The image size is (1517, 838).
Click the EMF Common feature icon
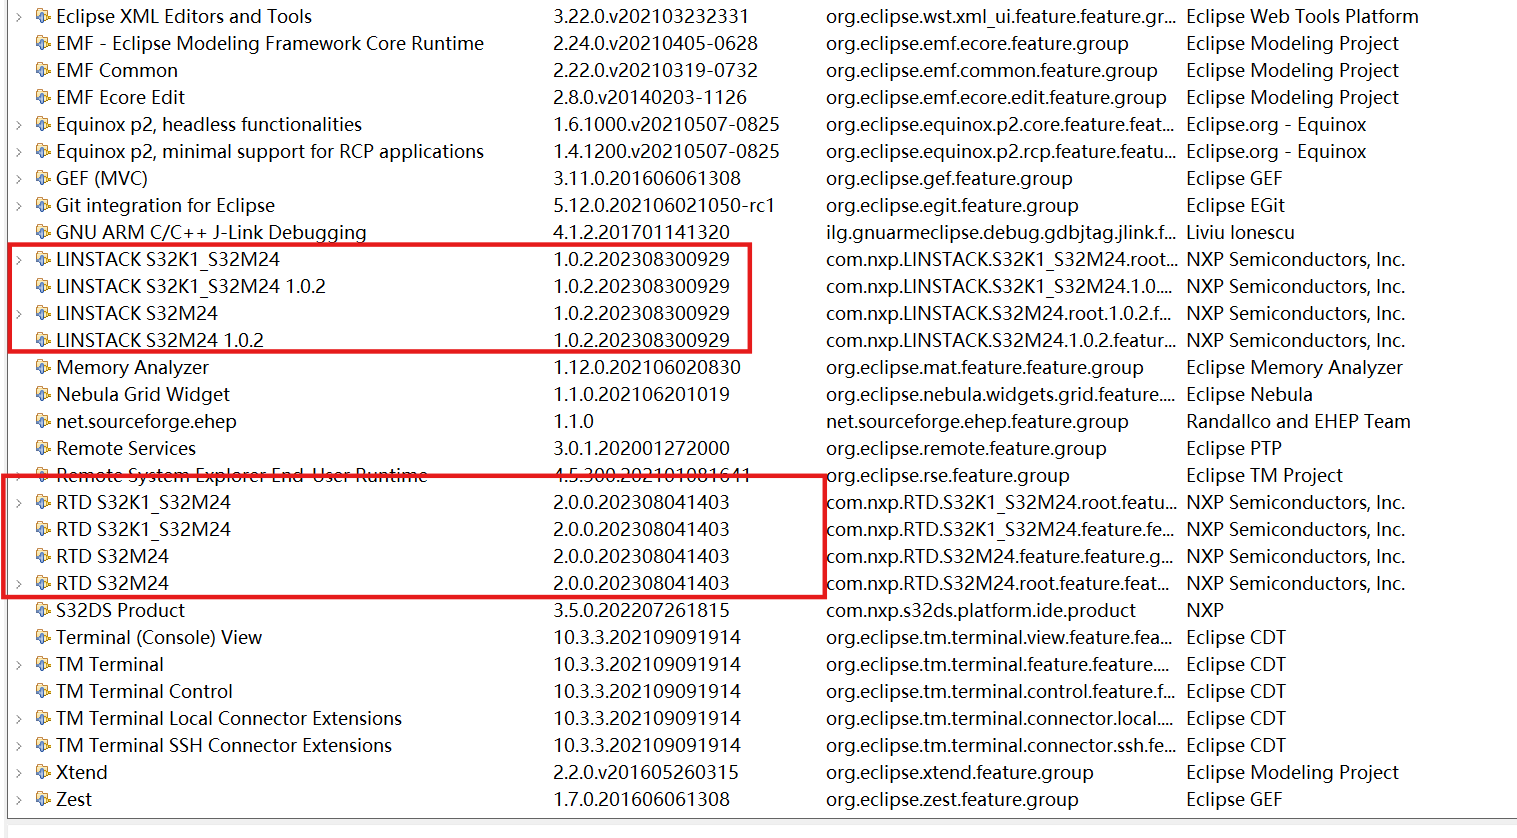(42, 70)
